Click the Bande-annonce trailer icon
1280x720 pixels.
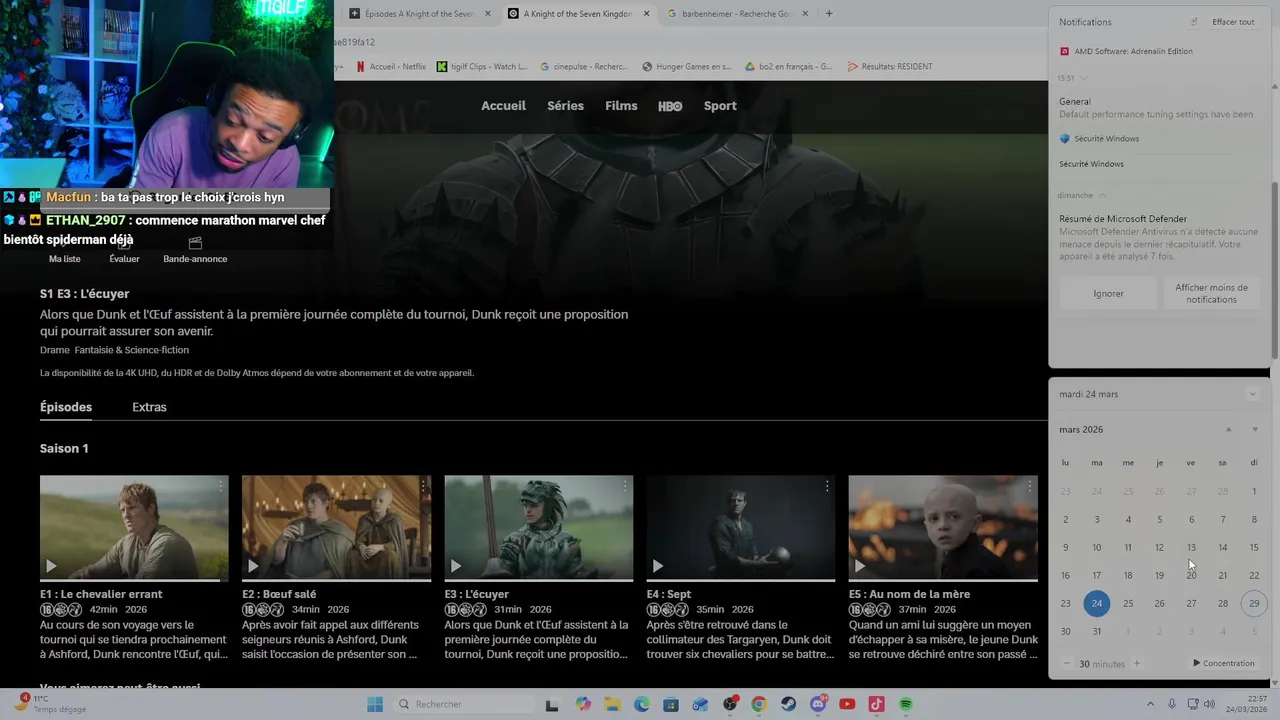coord(195,243)
